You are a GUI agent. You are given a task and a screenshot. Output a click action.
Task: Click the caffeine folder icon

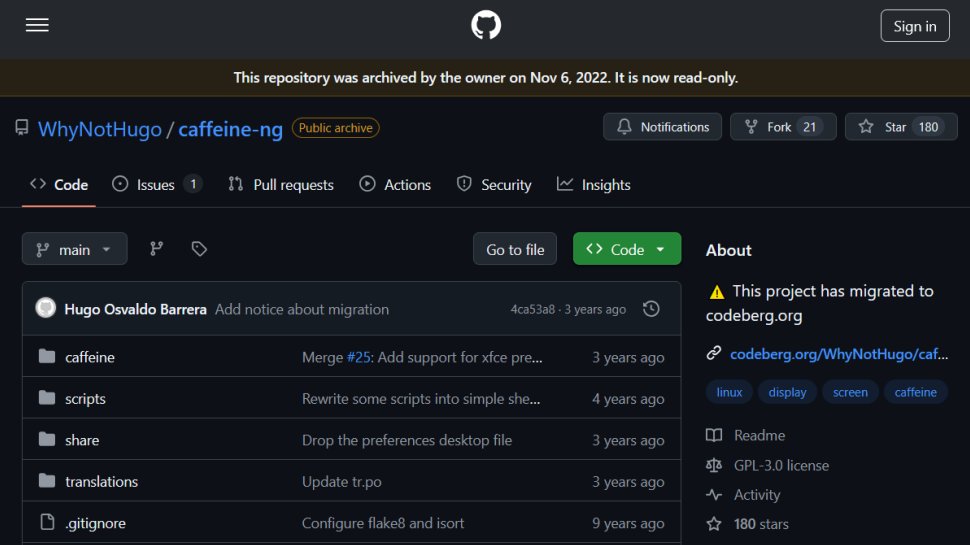47,356
